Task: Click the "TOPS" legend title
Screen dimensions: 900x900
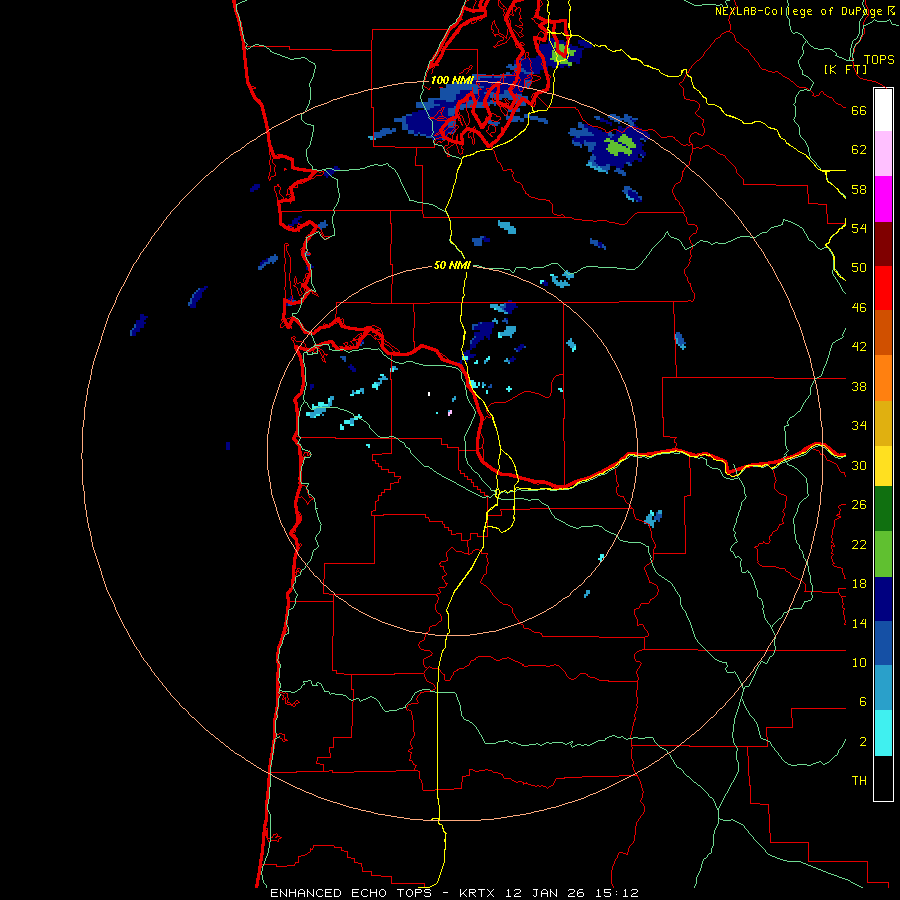Action: point(879,60)
